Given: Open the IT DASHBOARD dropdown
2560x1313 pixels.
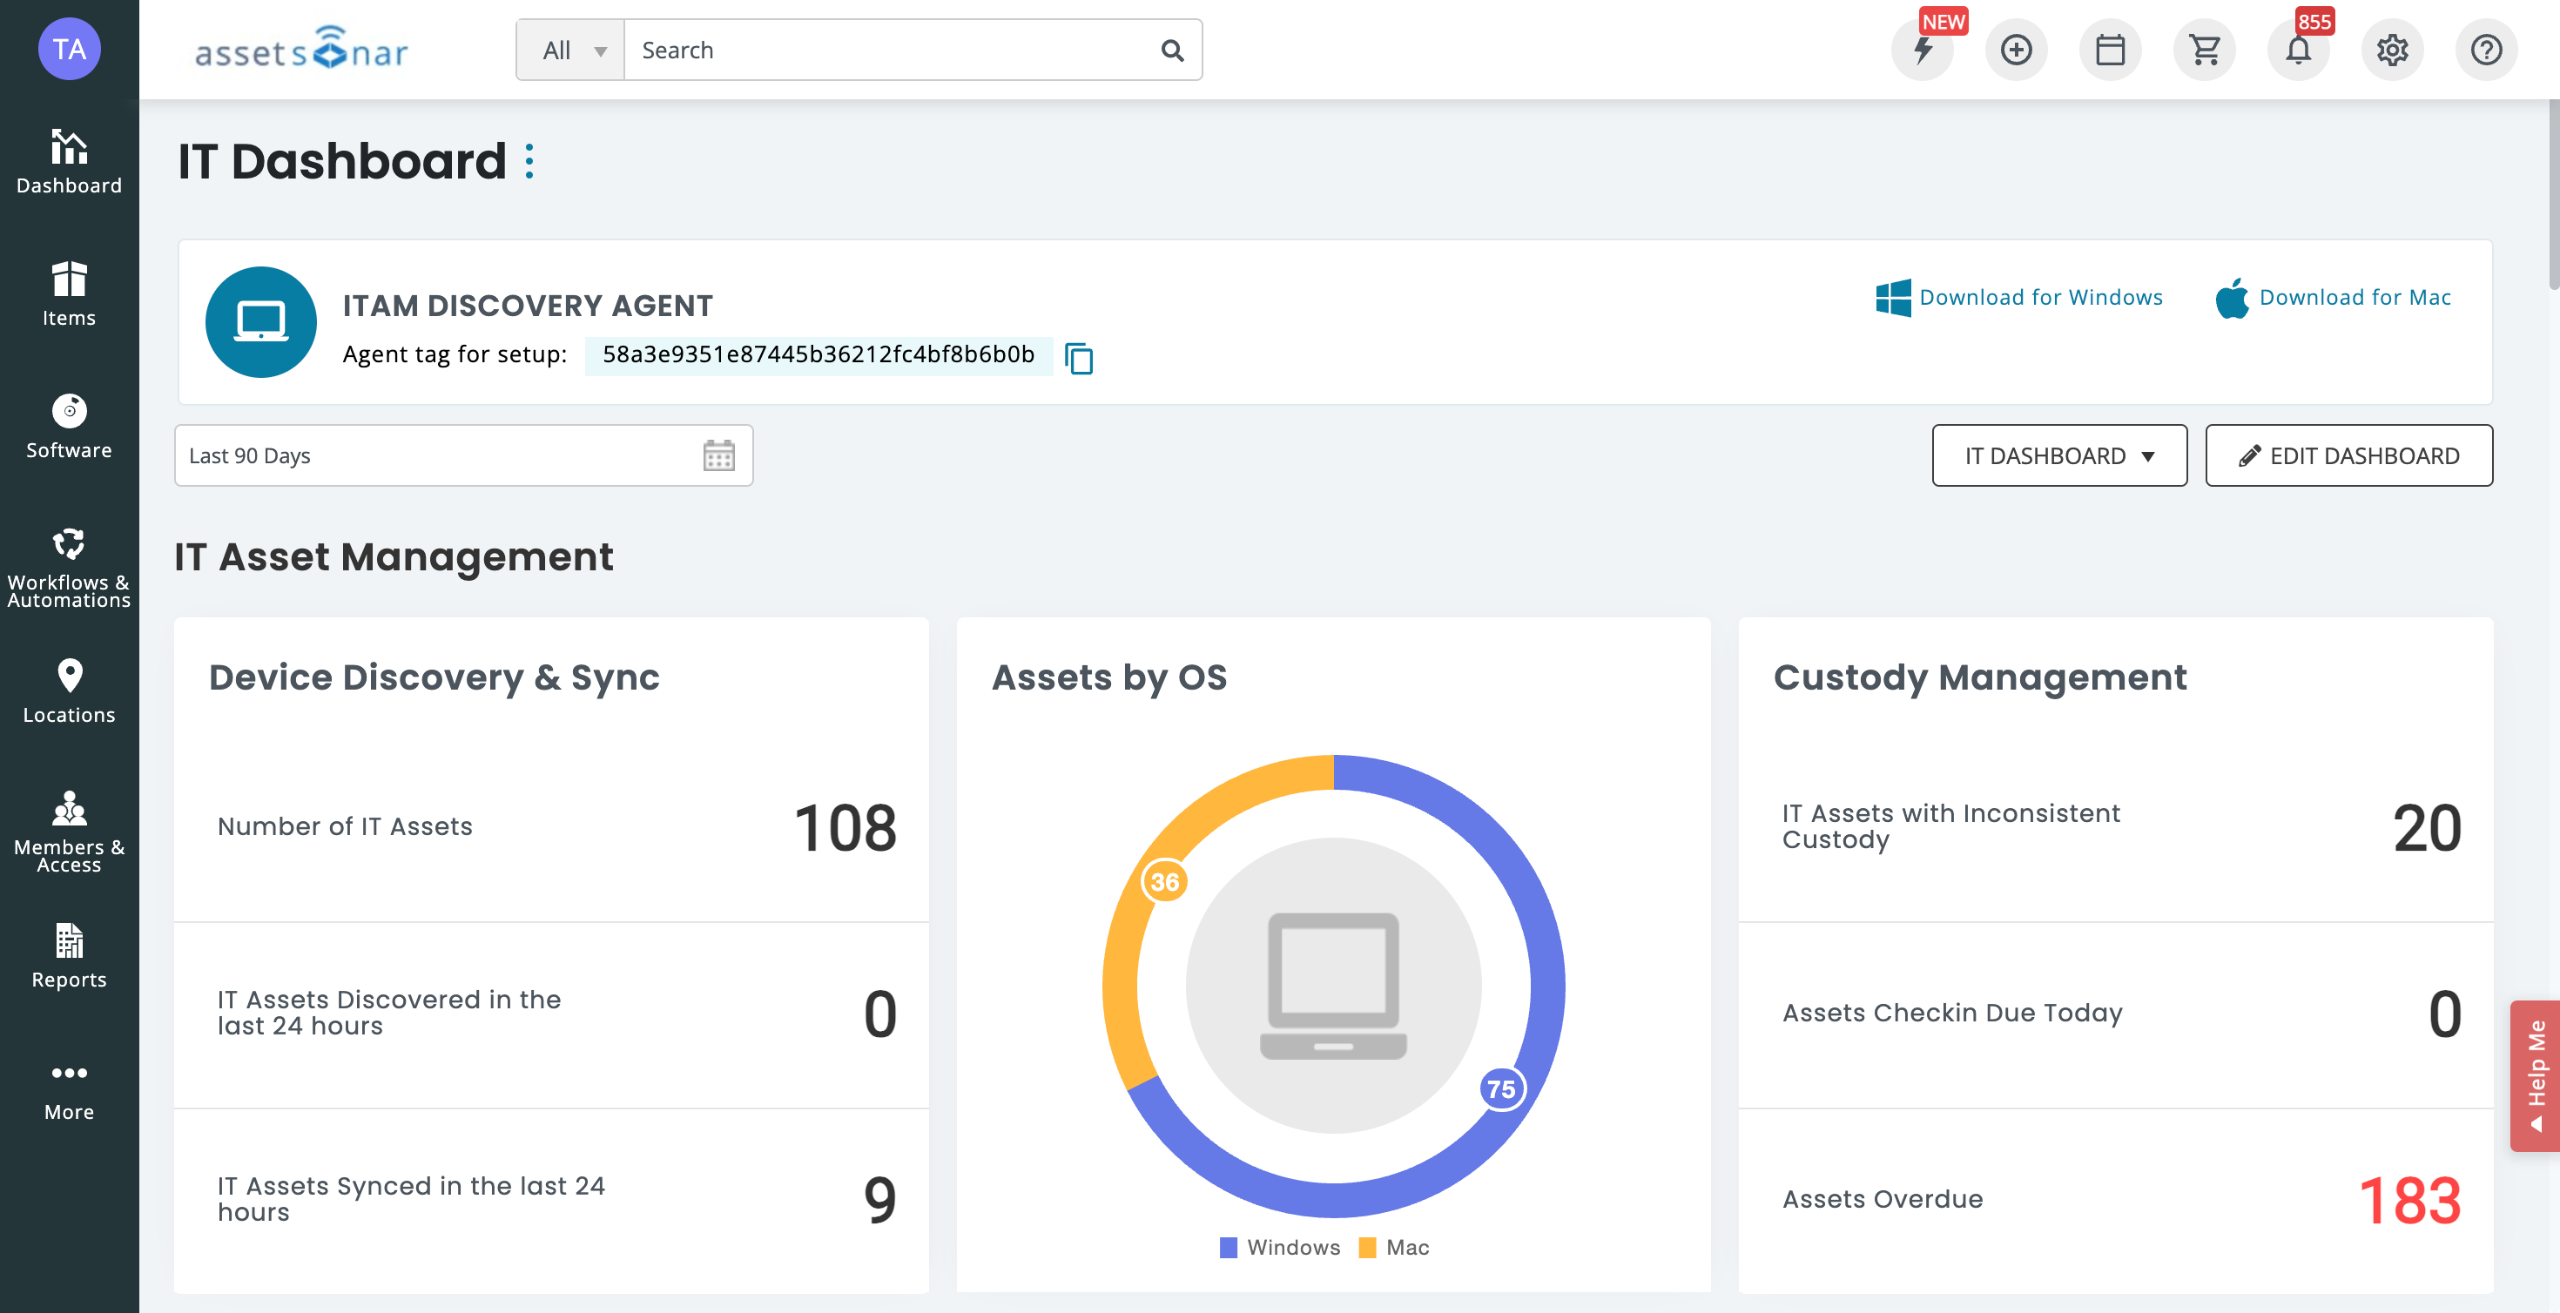Looking at the screenshot, I should coord(2059,456).
